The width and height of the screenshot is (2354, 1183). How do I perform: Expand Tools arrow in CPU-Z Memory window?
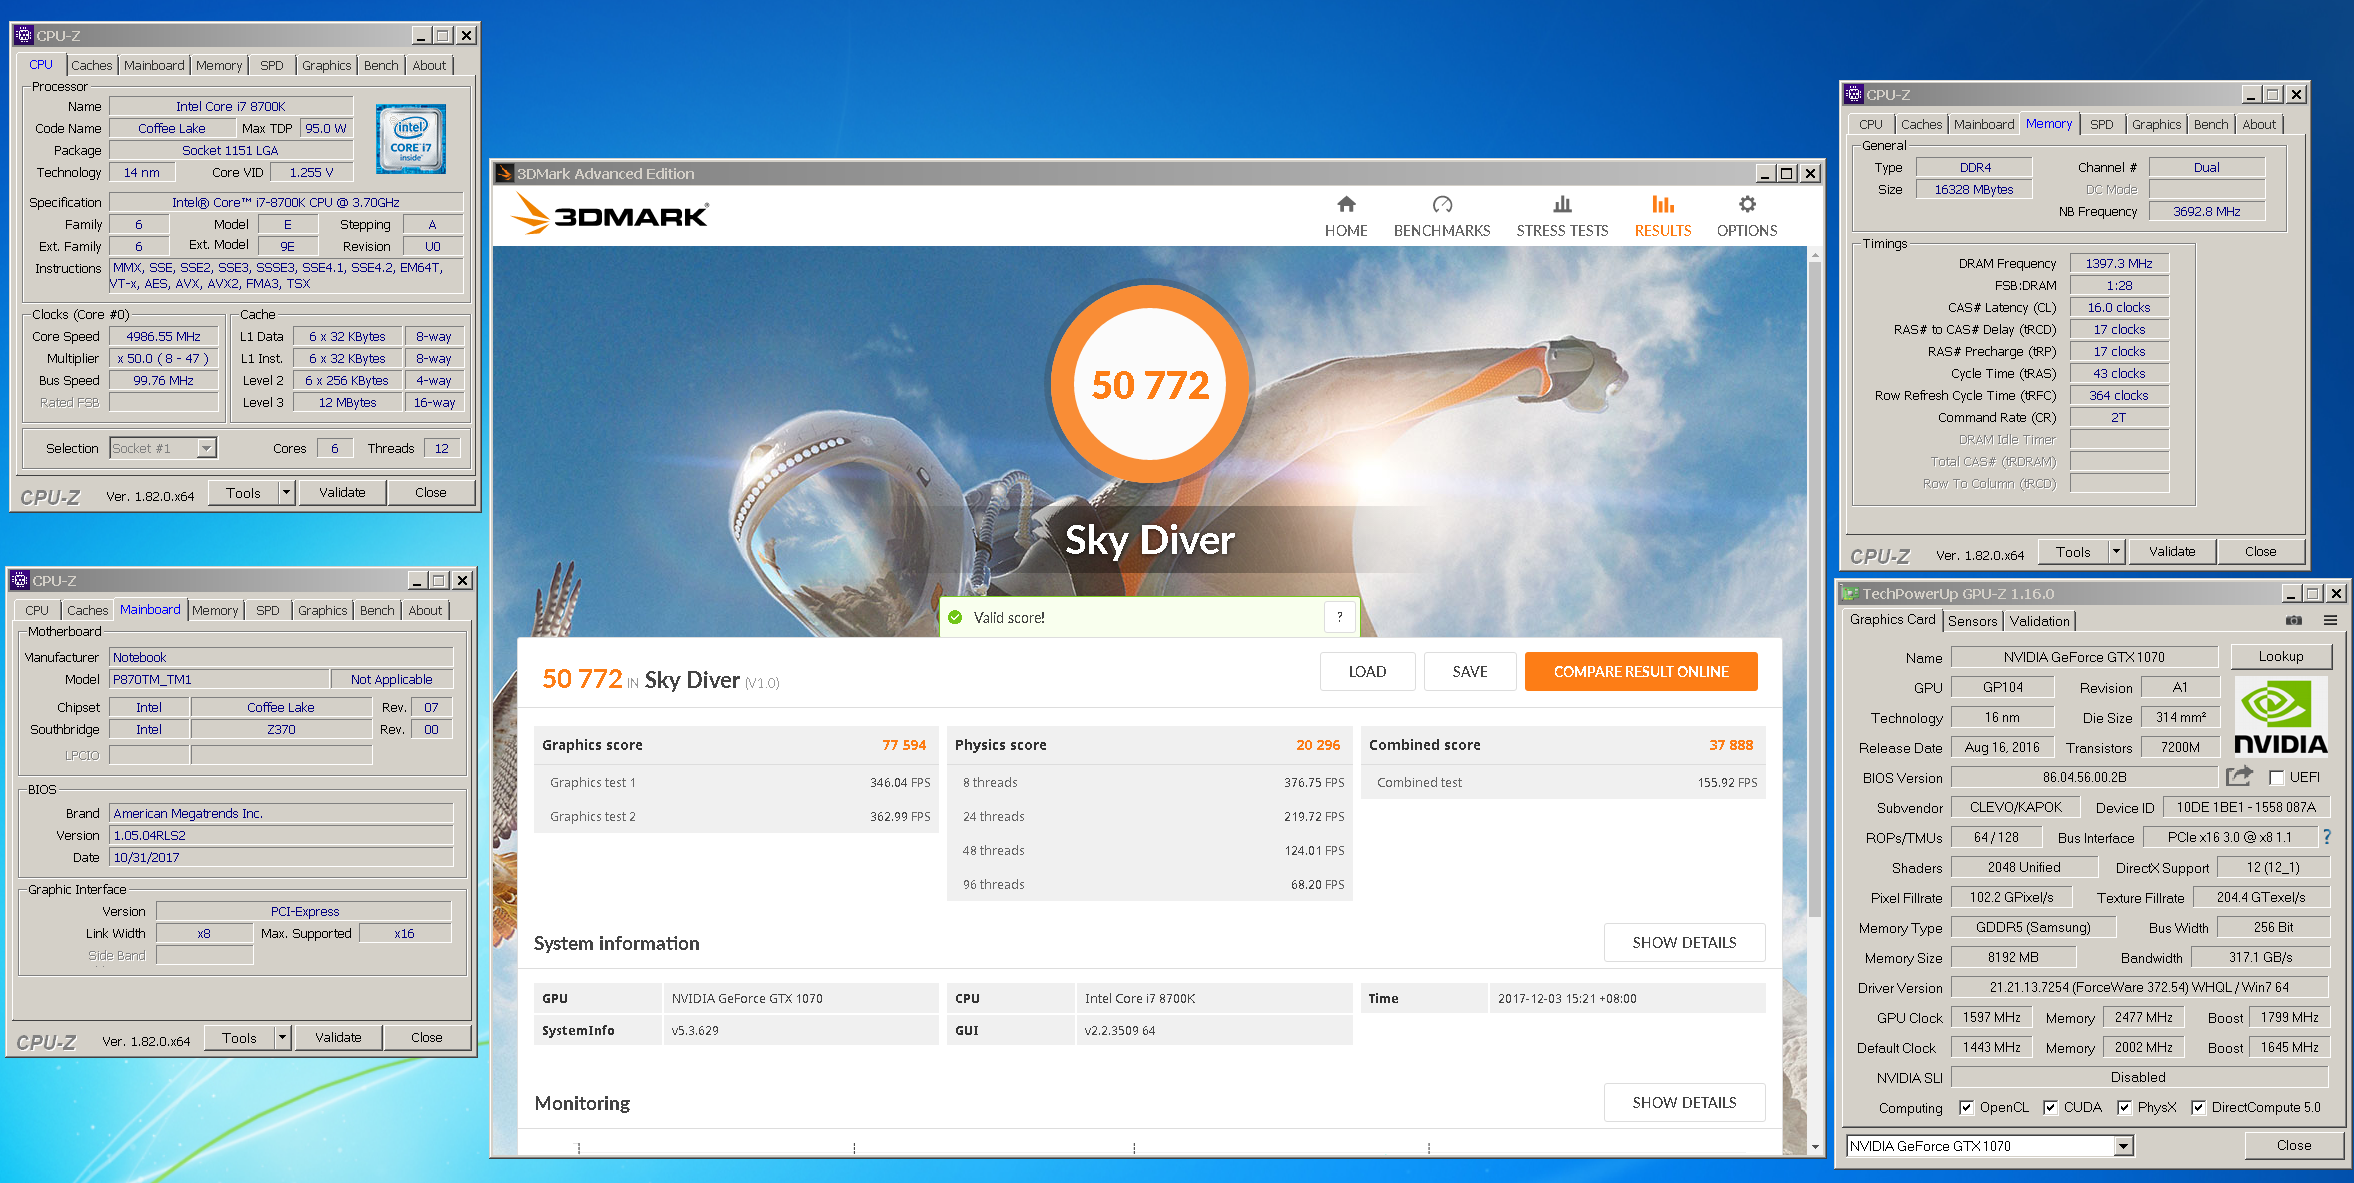click(x=2116, y=551)
